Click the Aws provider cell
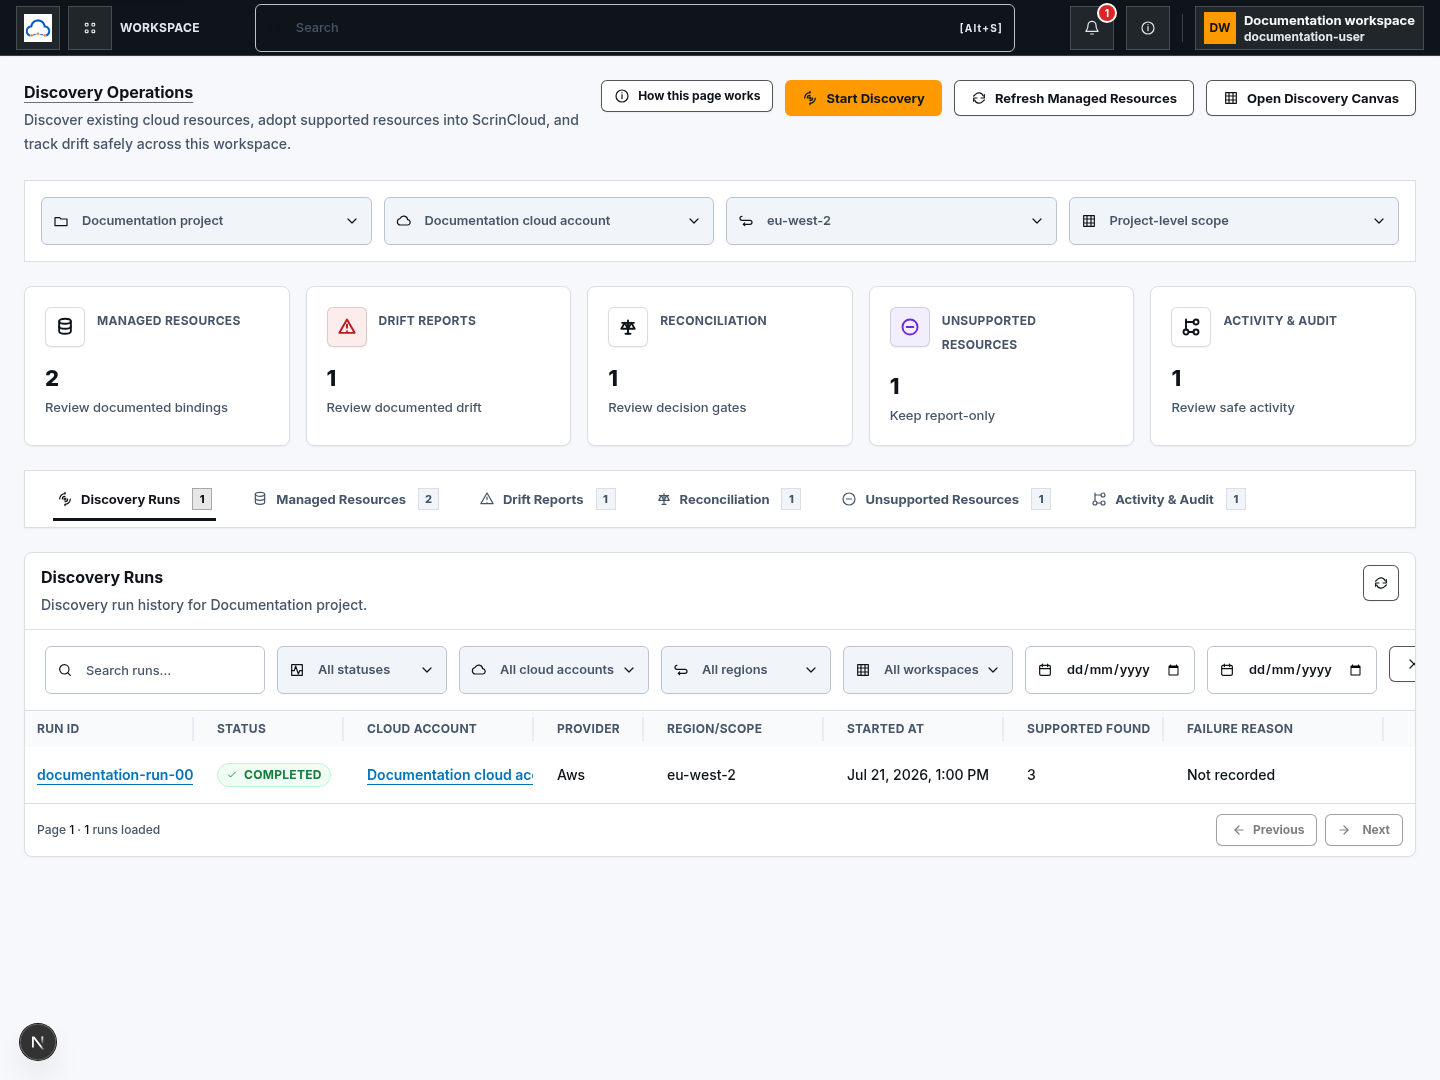The width and height of the screenshot is (1440, 1080). [x=571, y=775]
